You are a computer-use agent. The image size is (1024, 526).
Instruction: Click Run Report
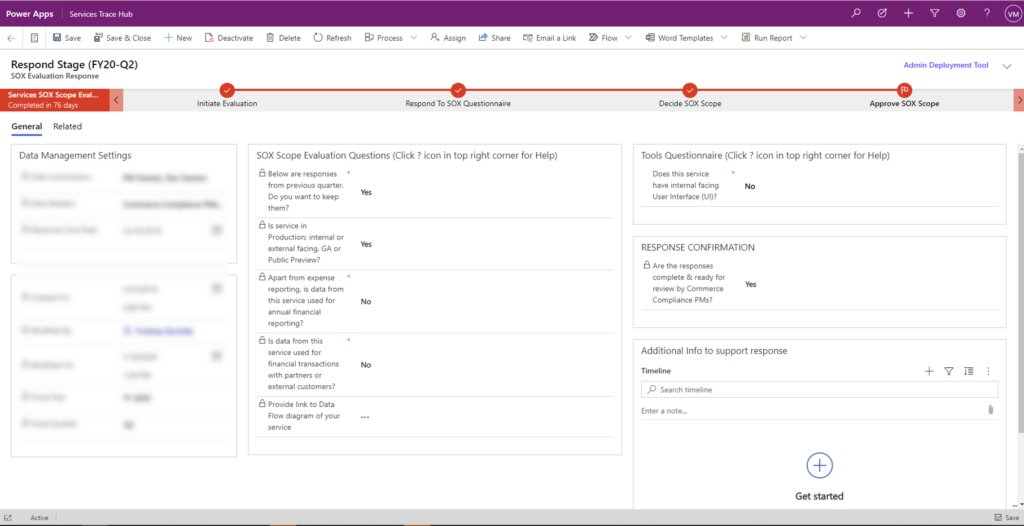click(x=767, y=38)
